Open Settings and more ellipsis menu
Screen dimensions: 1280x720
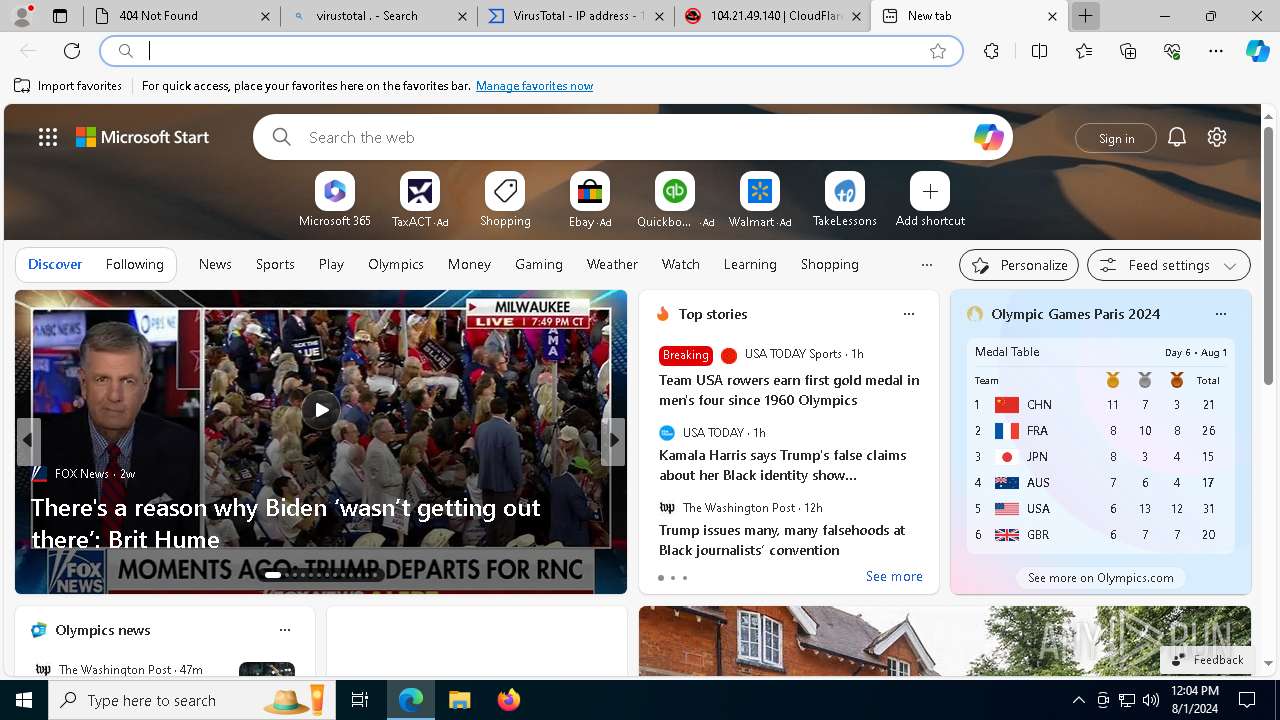[x=1216, y=51]
